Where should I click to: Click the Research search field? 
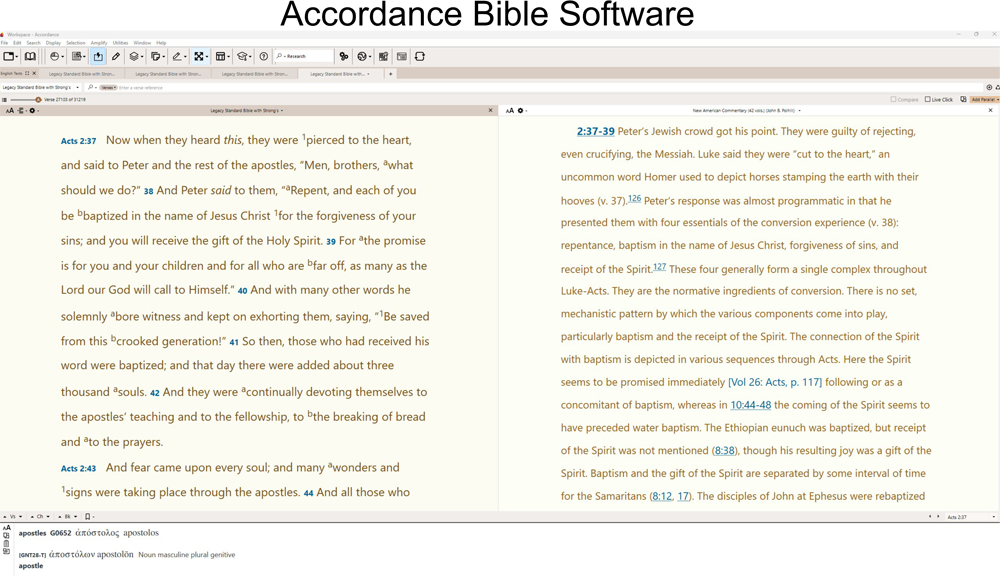tap(304, 56)
